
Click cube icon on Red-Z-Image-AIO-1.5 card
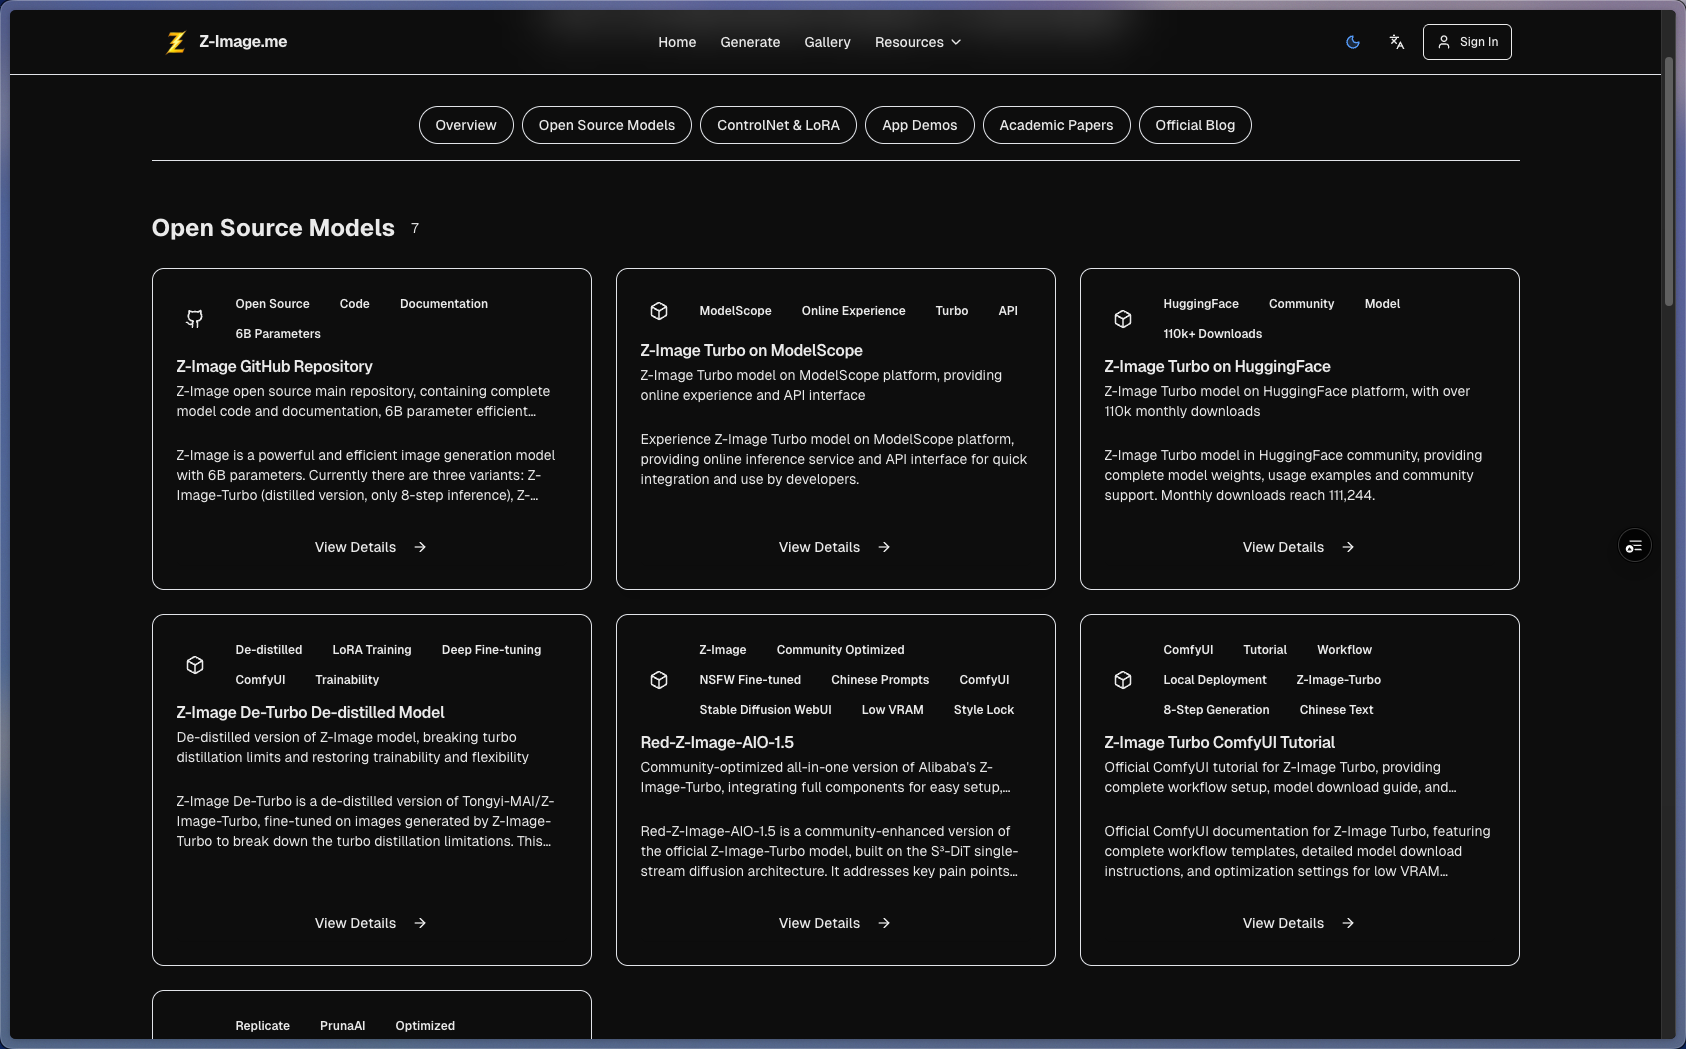(x=659, y=680)
